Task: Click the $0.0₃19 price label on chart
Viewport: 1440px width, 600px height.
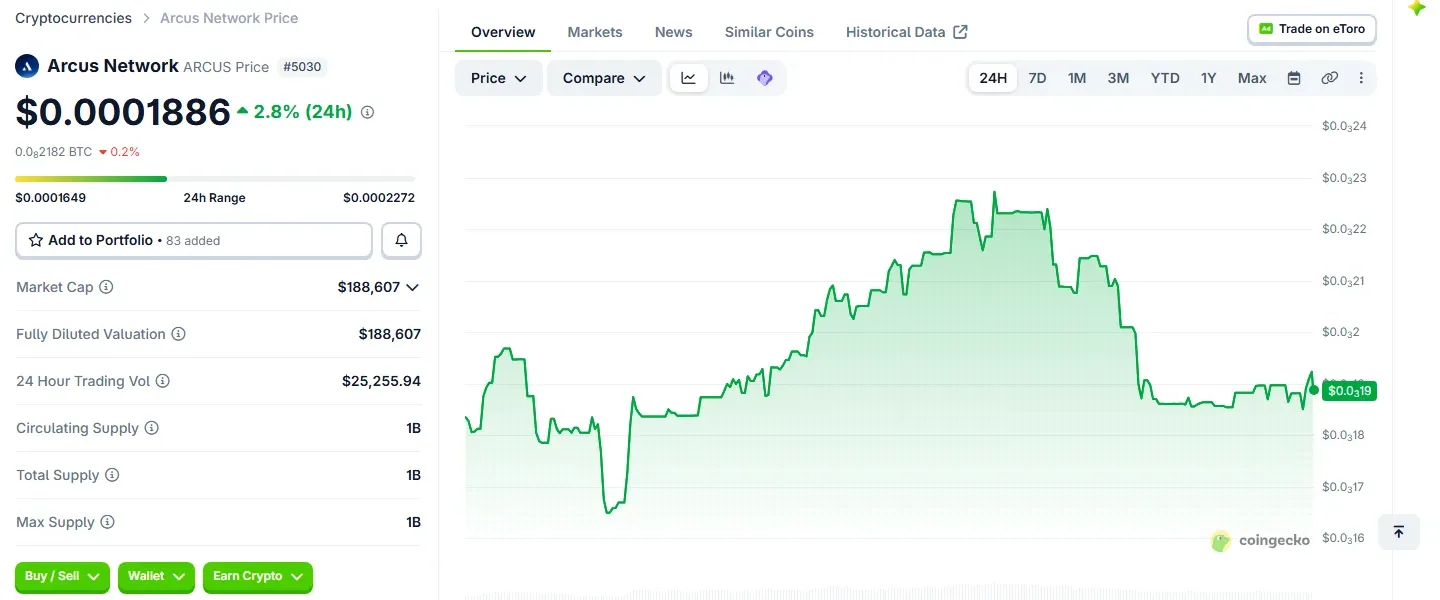Action: coord(1349,391)
